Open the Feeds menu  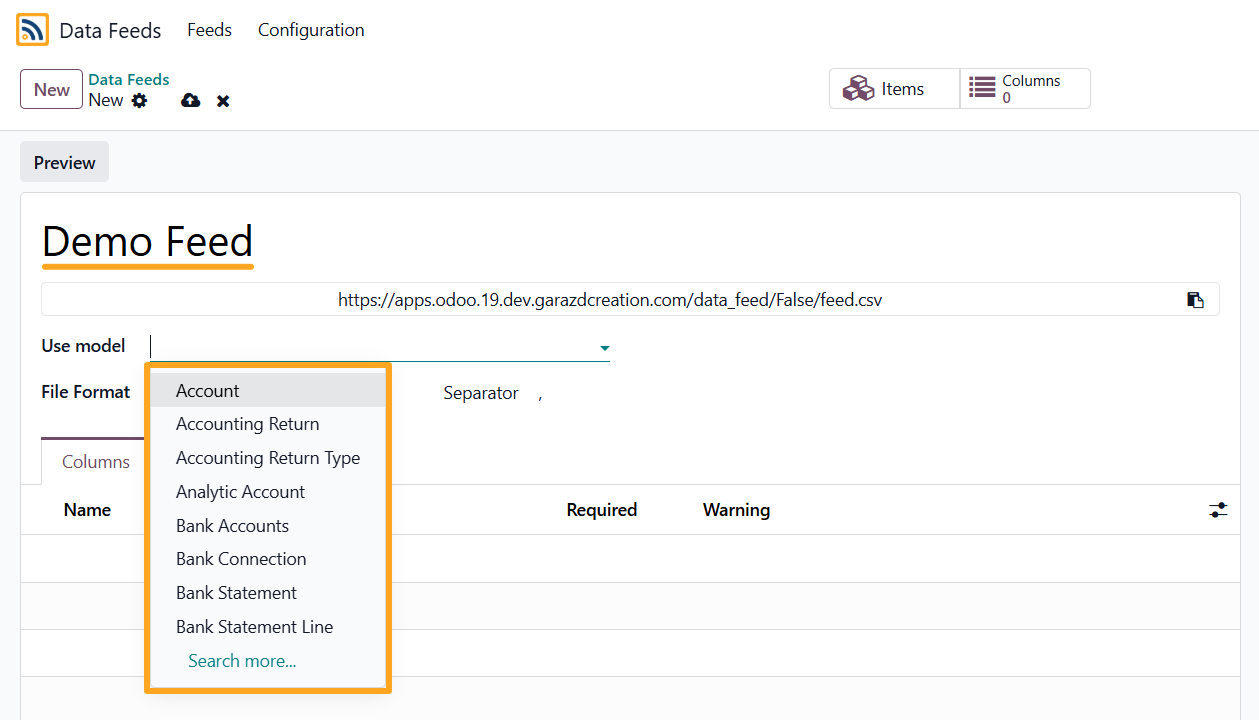pos(209,30)
